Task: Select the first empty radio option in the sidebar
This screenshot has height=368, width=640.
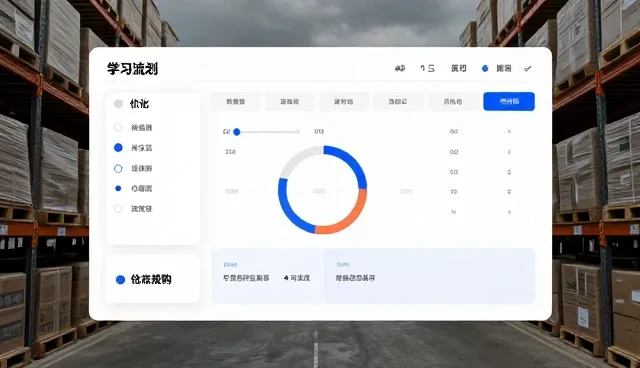Action: tap(118, 128)
